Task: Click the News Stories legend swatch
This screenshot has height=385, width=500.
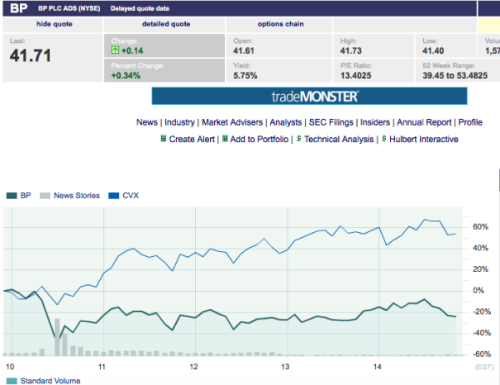Action: point(45,195)
